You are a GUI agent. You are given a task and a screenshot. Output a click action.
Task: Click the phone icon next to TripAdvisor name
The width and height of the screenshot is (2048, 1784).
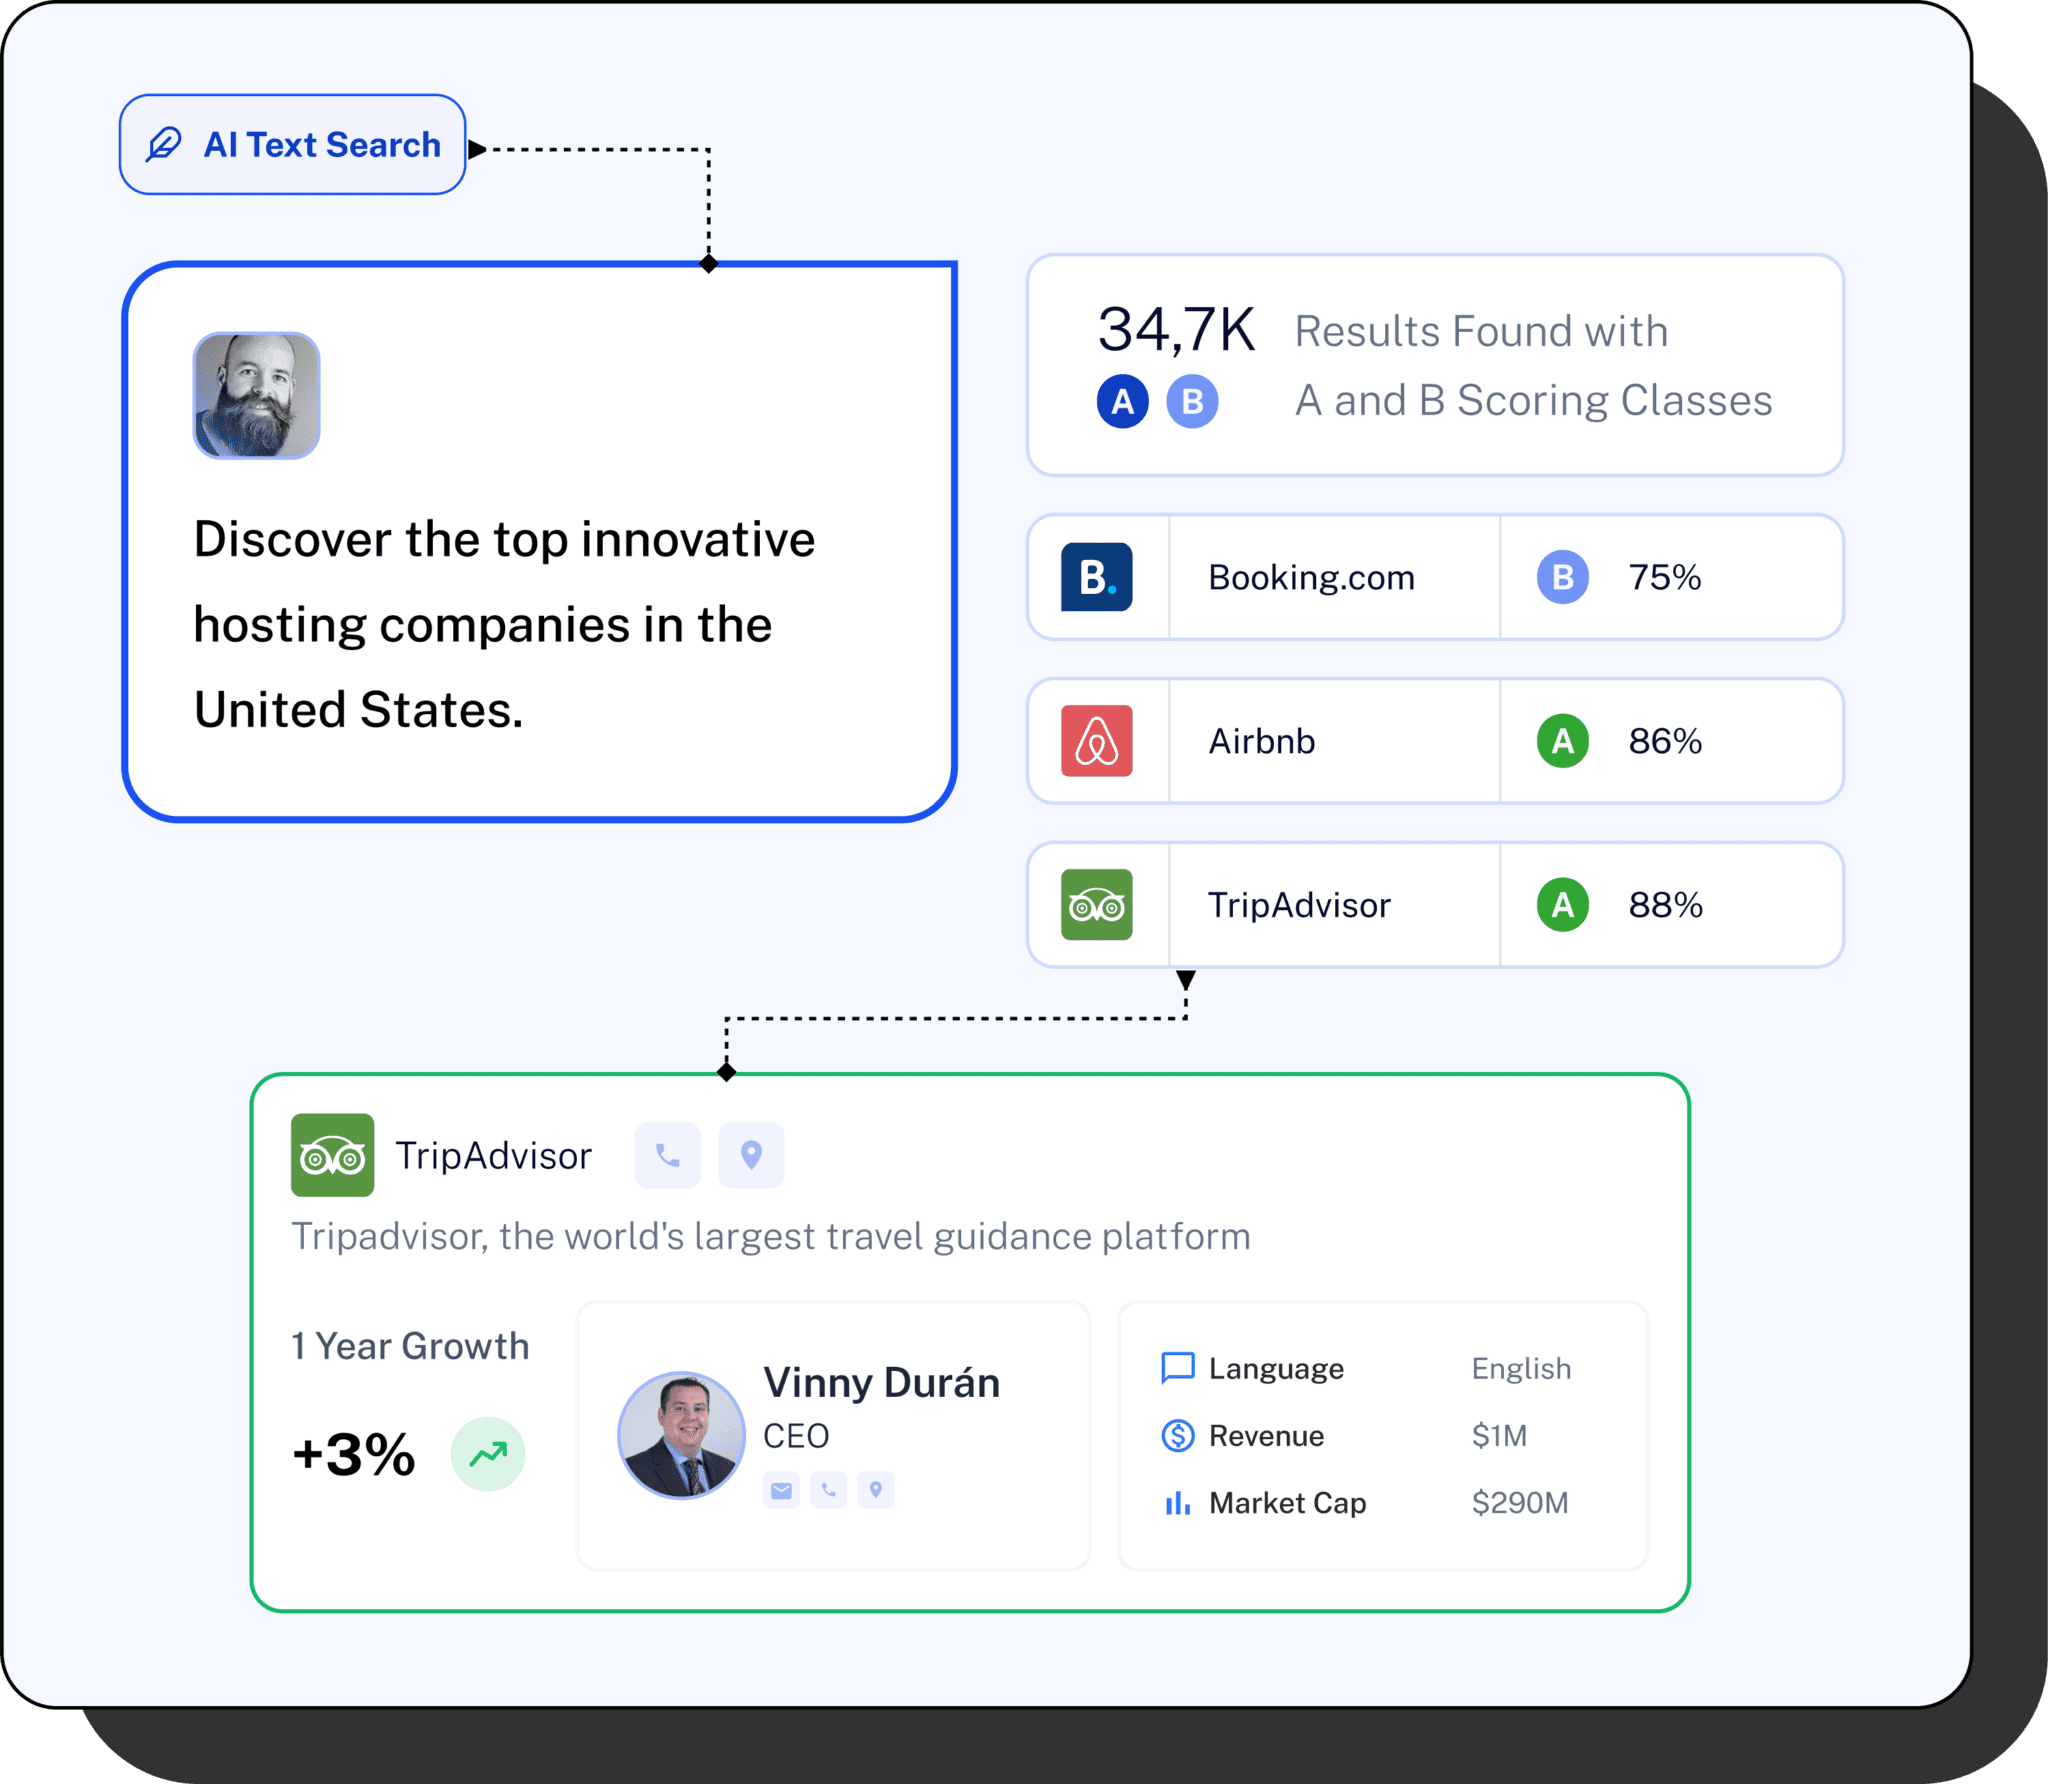(666, 1155)
